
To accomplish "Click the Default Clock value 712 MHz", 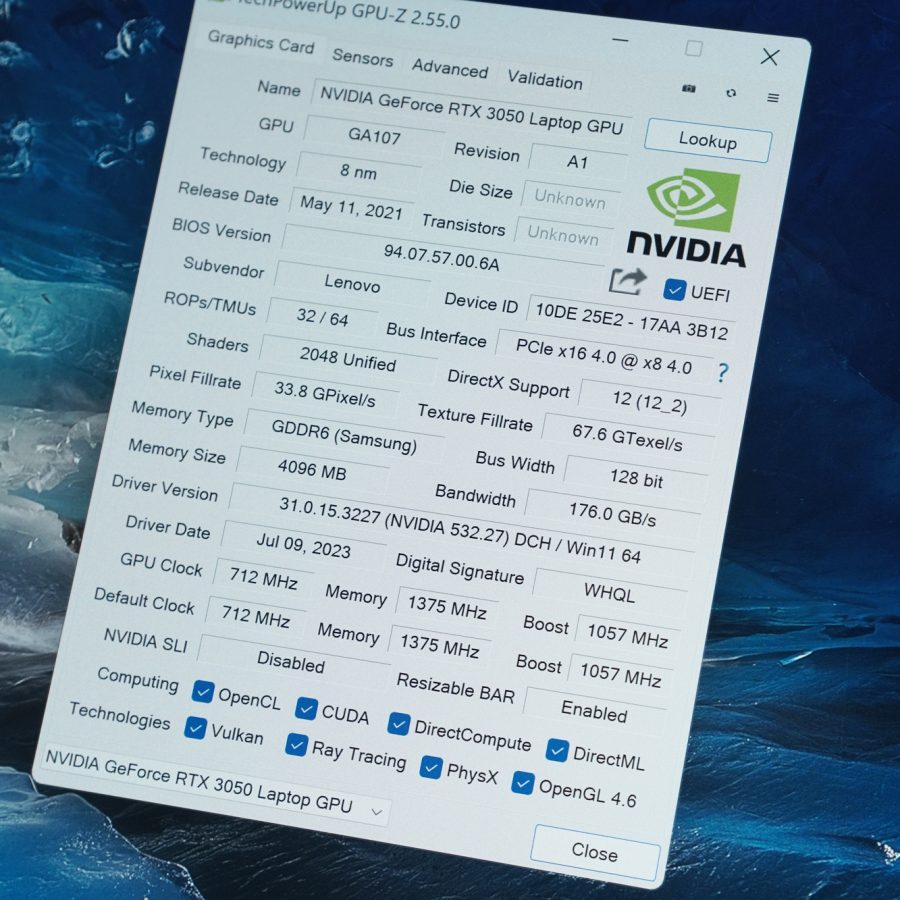I will pyautogui.click(x=255, y=616).
